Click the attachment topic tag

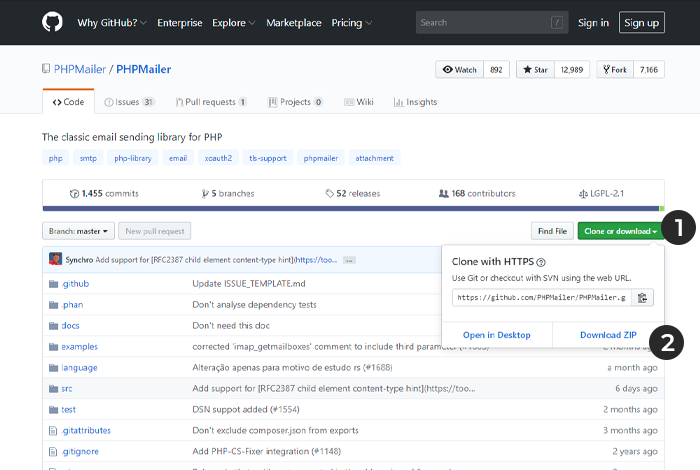(x=375, y=158)
